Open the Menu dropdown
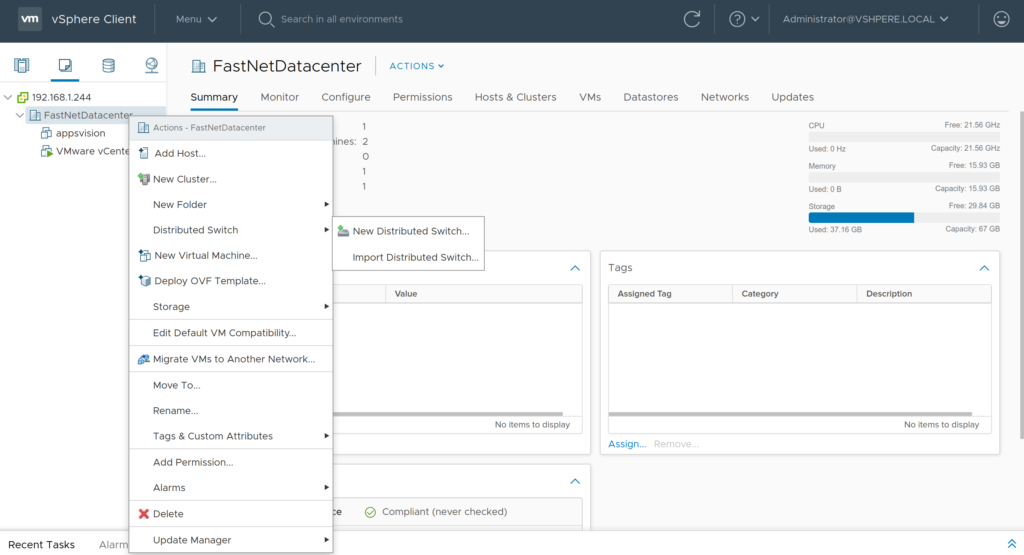This screenshot has height=555, width=1024. pyautogui.click(x=196, y=19)
